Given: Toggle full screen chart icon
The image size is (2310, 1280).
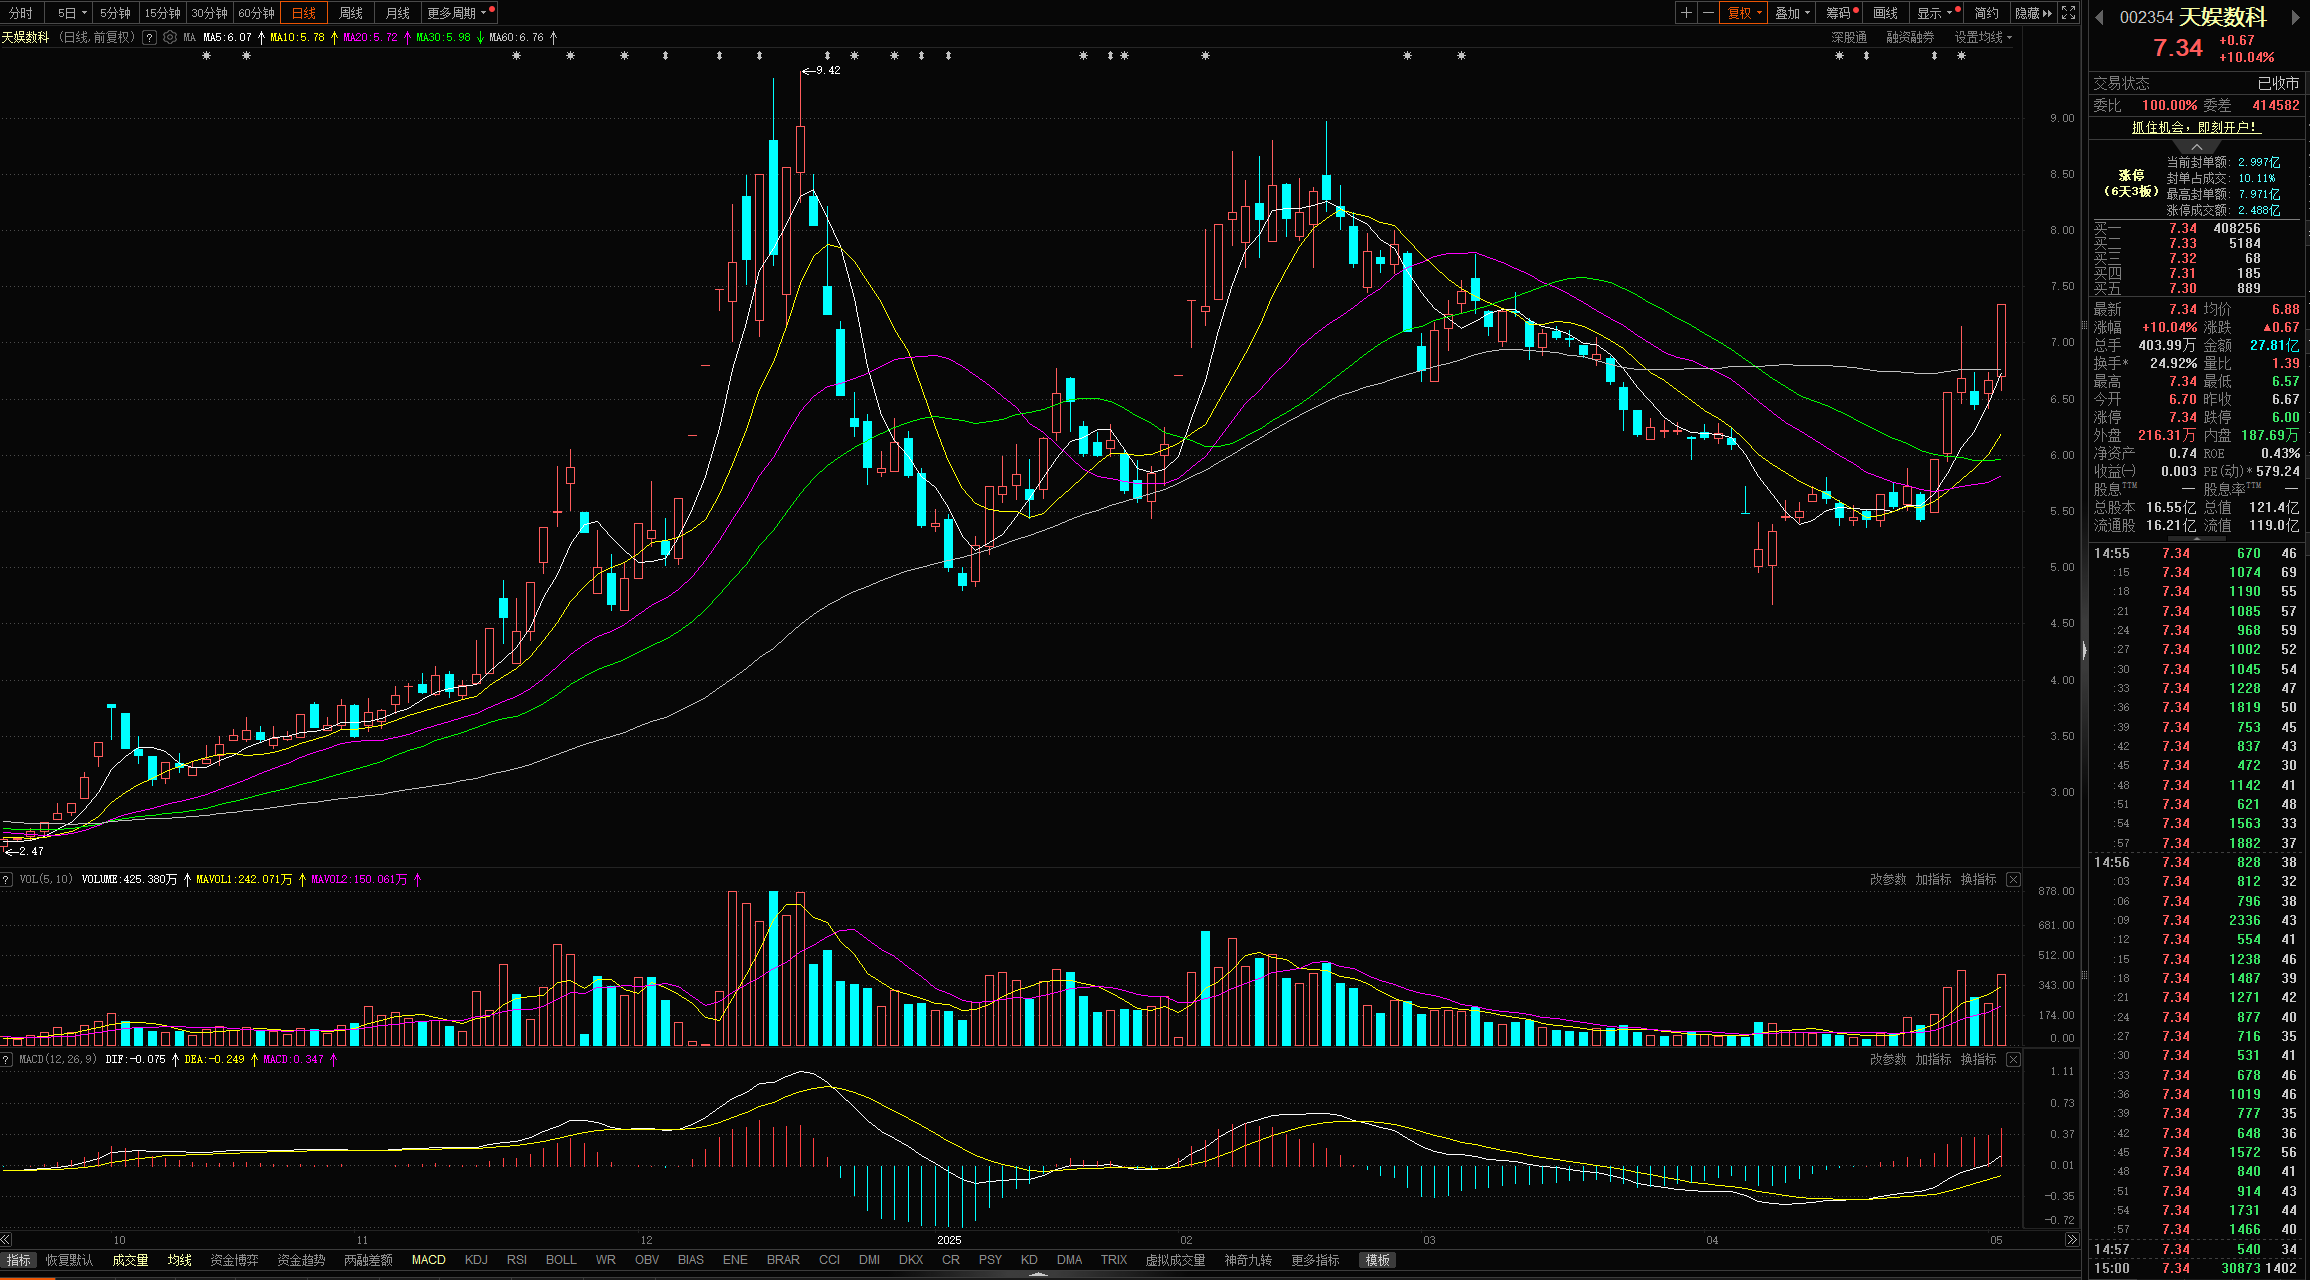Looking at the screenshot, I should click(x=2069, y=13).
